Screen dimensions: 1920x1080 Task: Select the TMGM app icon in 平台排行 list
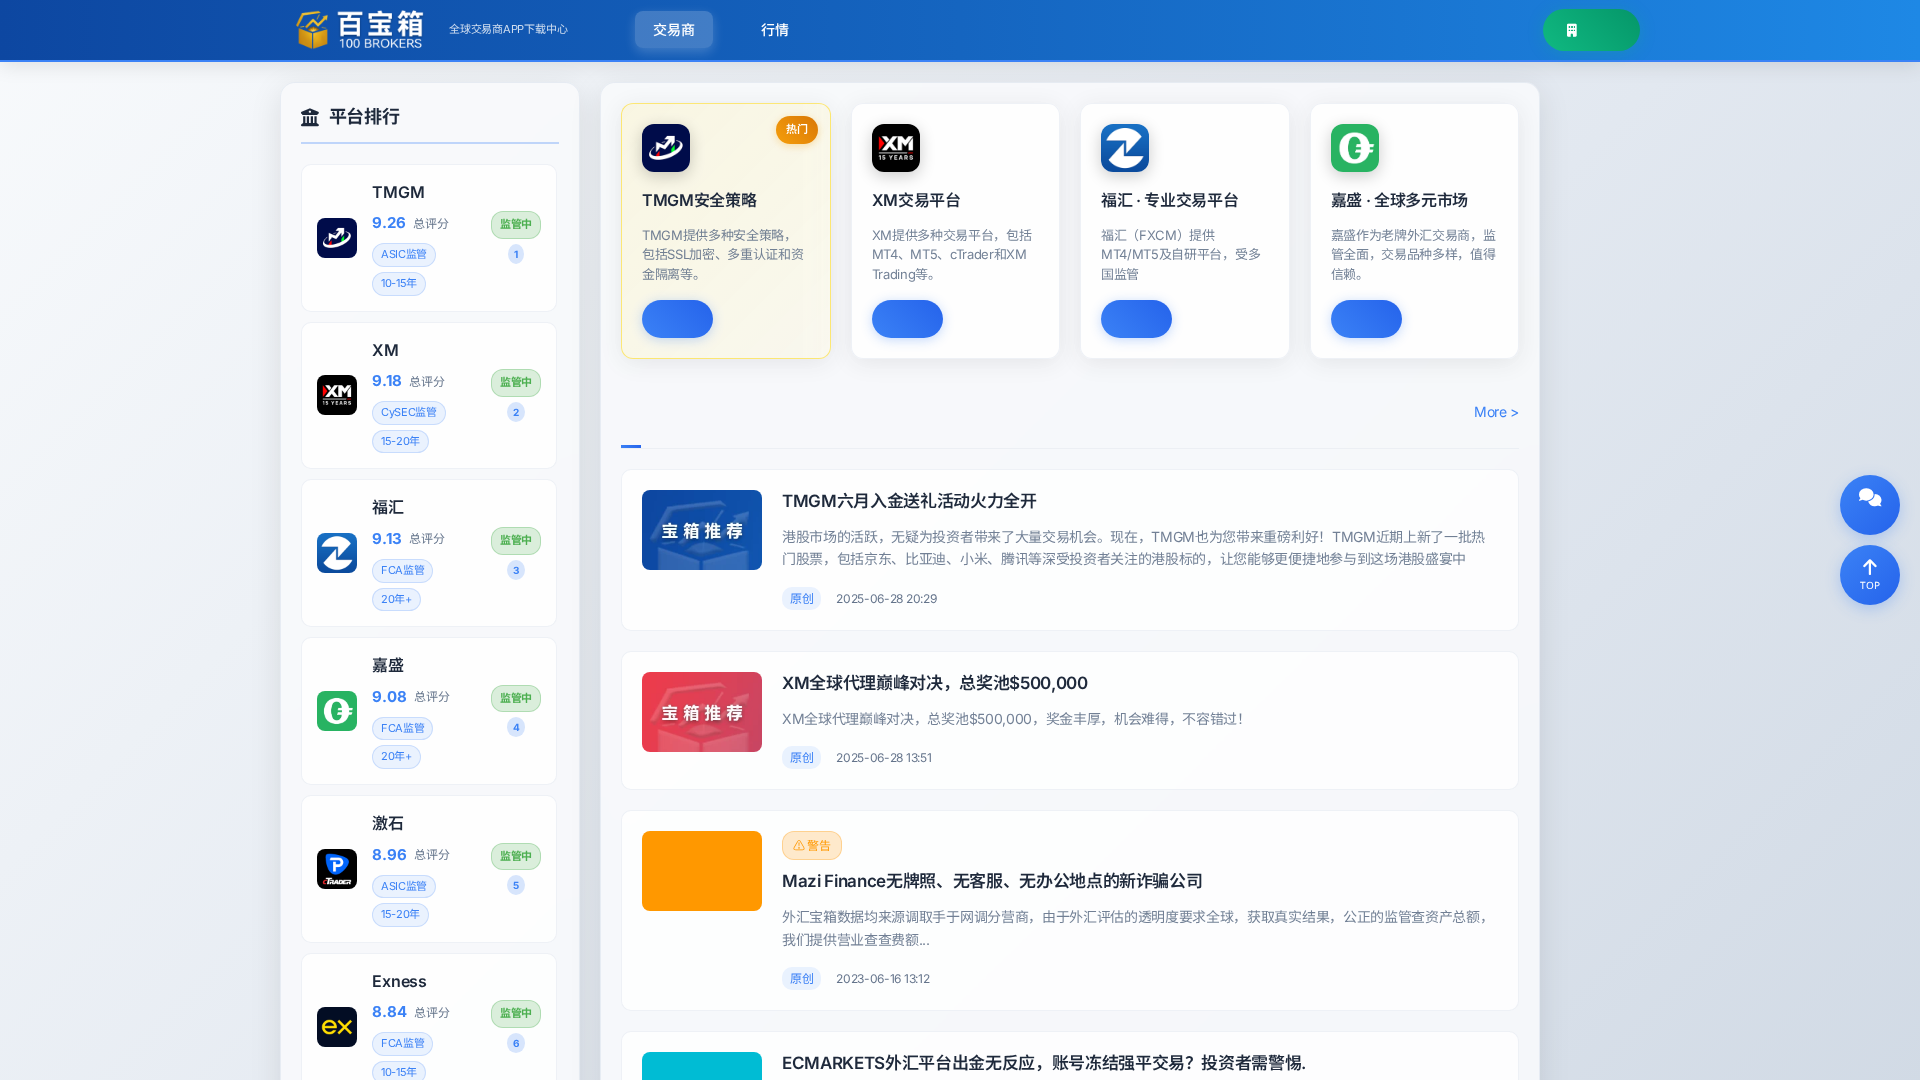point(337,237)
